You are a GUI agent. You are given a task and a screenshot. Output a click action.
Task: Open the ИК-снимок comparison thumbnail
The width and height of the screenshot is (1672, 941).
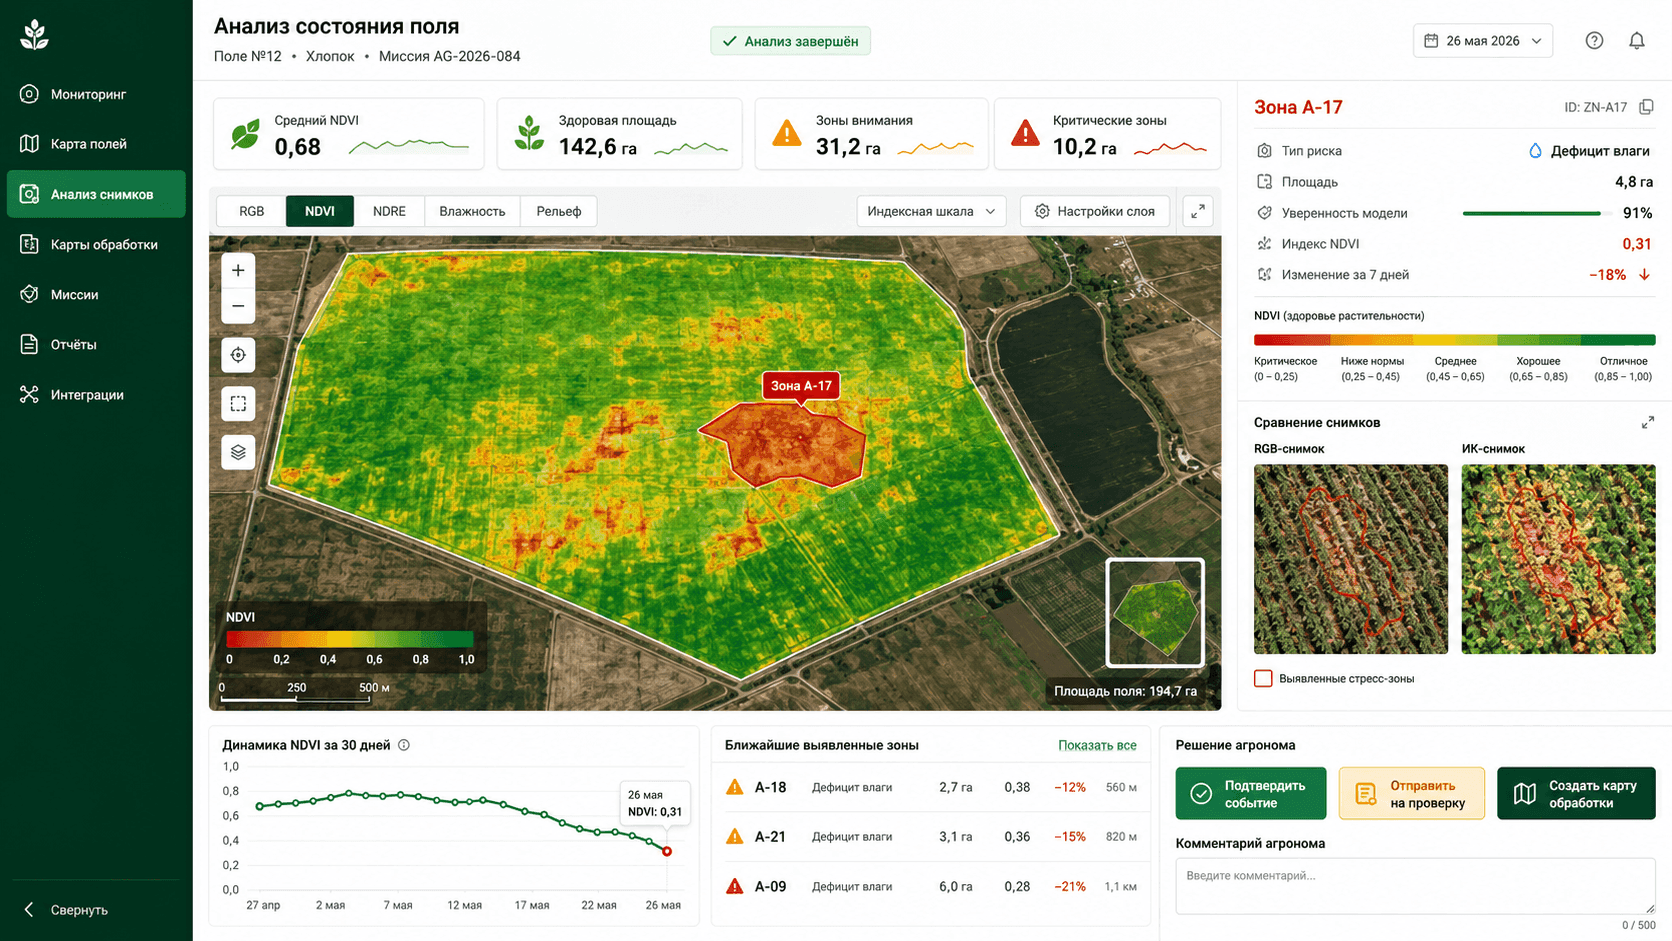point(1558,559)
